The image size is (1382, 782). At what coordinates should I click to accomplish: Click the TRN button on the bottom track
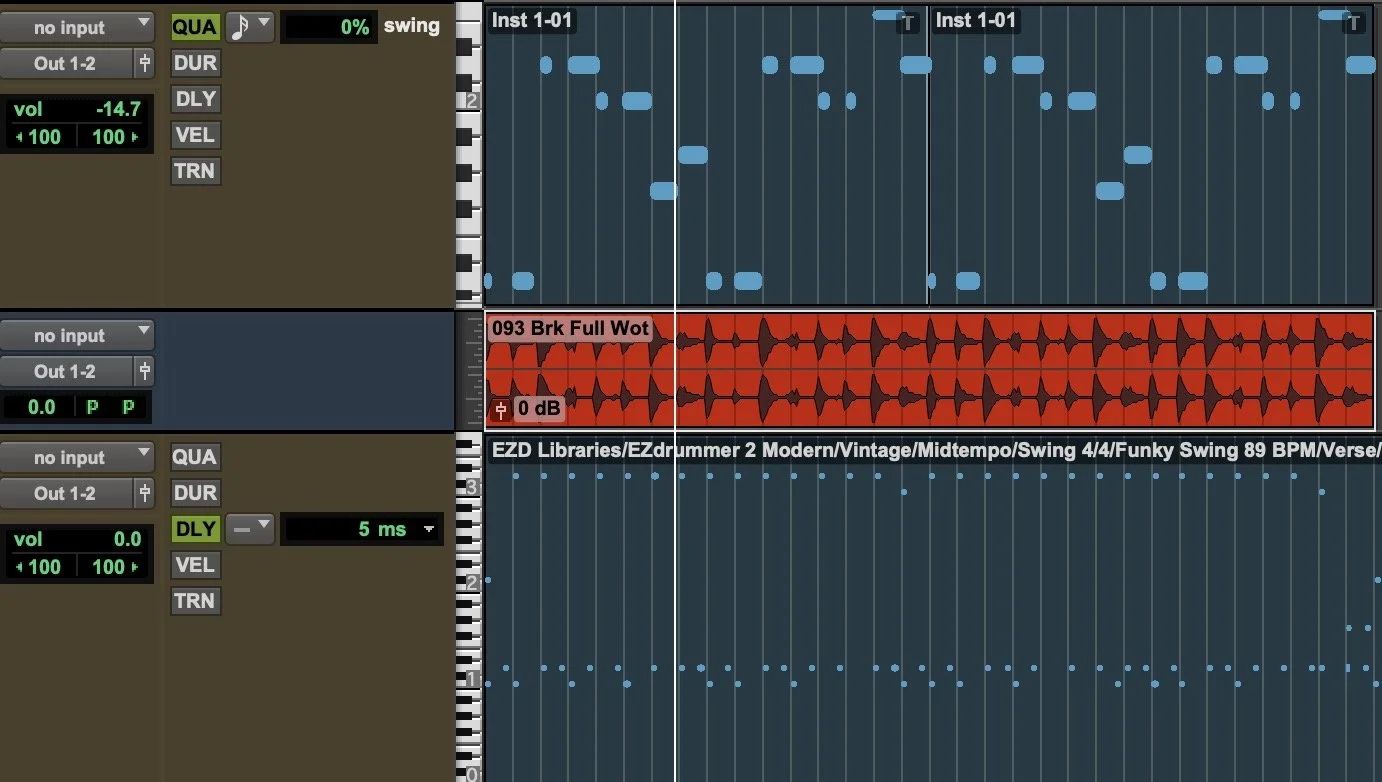[194, 600]
